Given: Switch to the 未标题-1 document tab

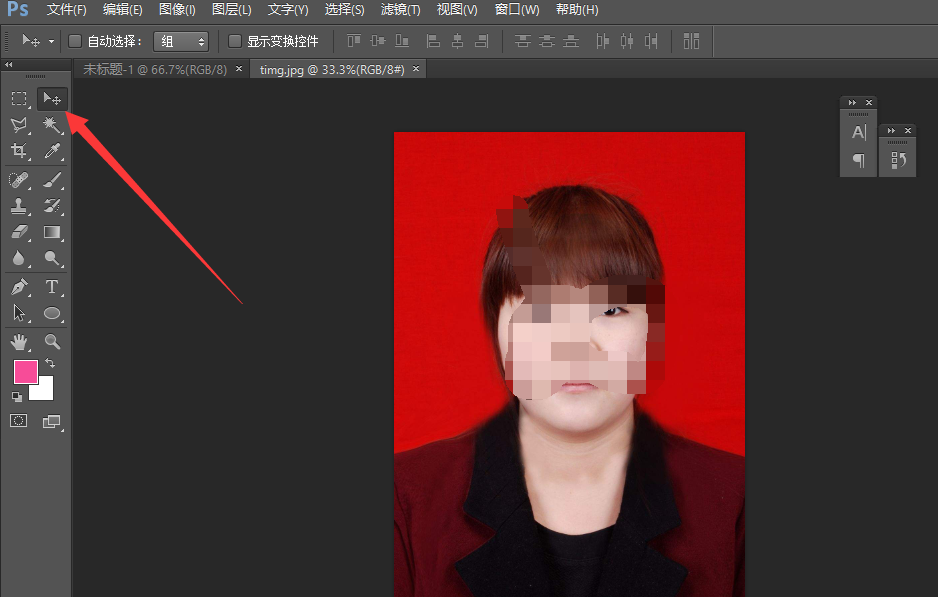Looking at the screenshot, I should (x=155, y=69).
